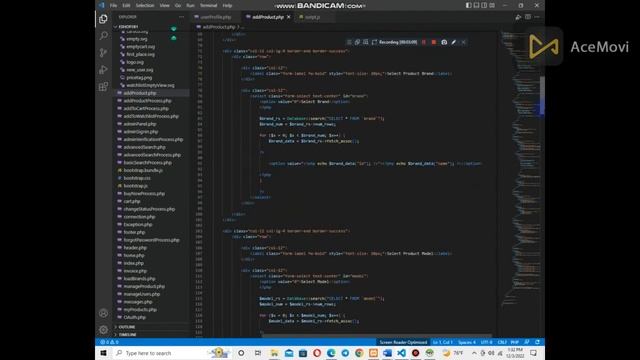
Task: Open pricetag.png in the explorer
Action: click(139, 78)
